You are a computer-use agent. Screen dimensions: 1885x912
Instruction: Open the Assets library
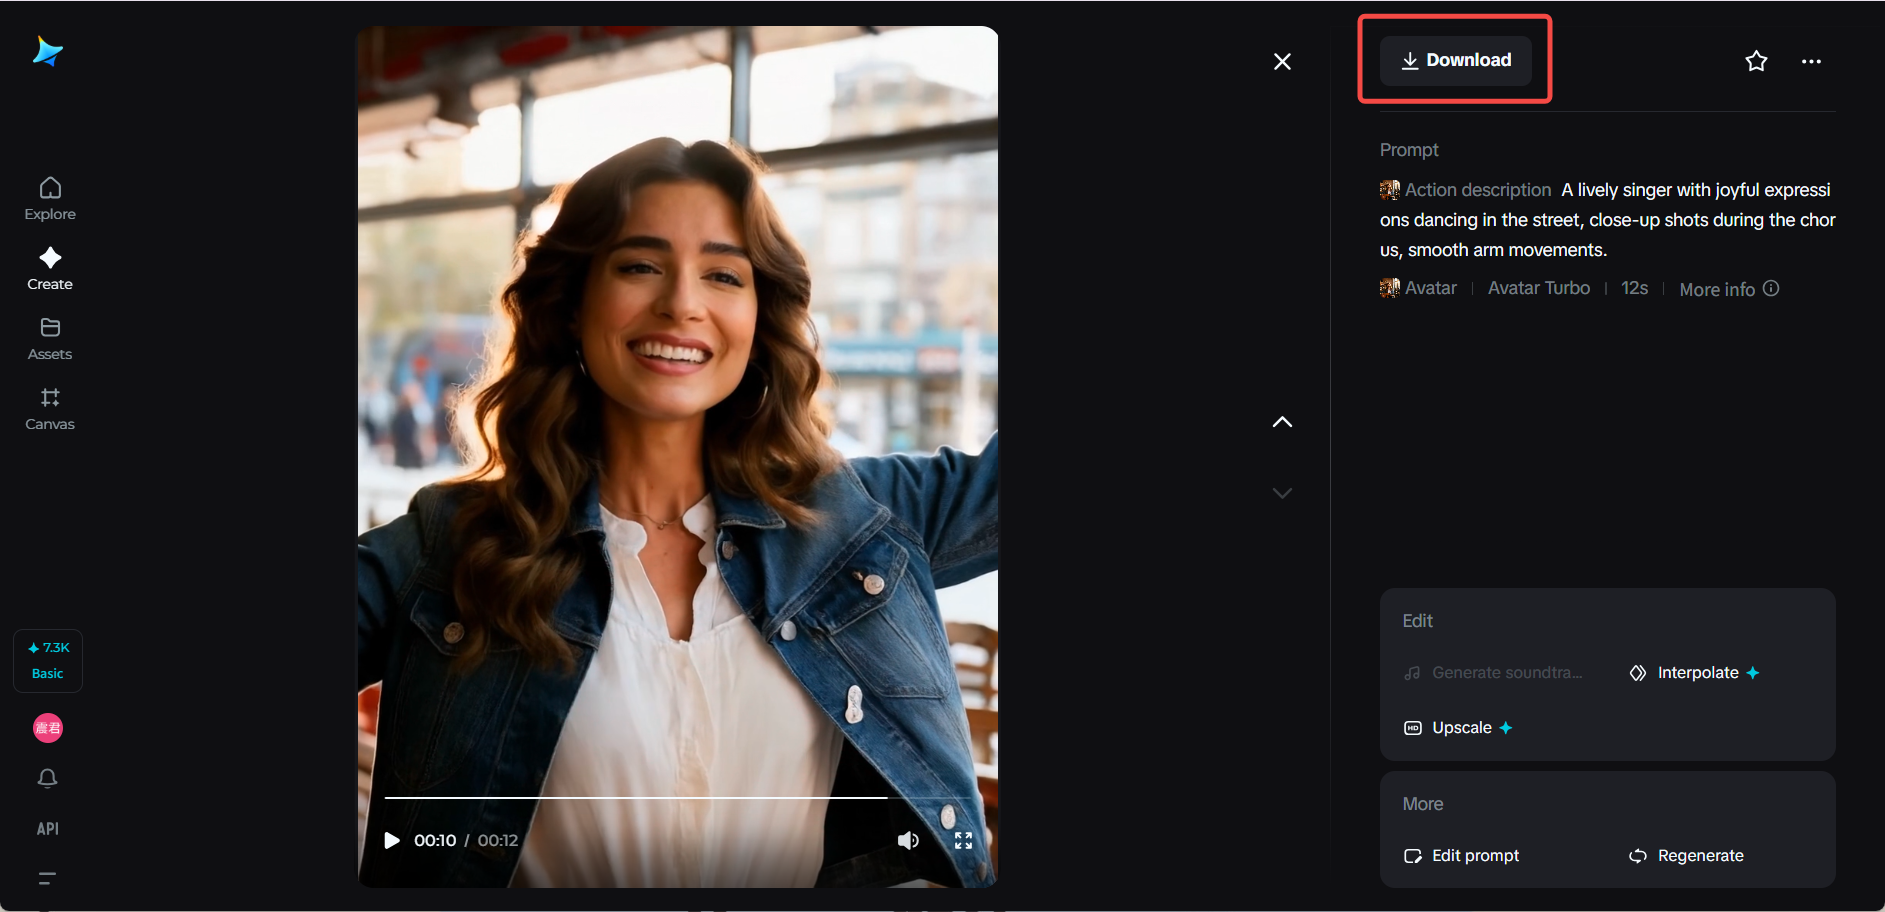click(49, 338)
